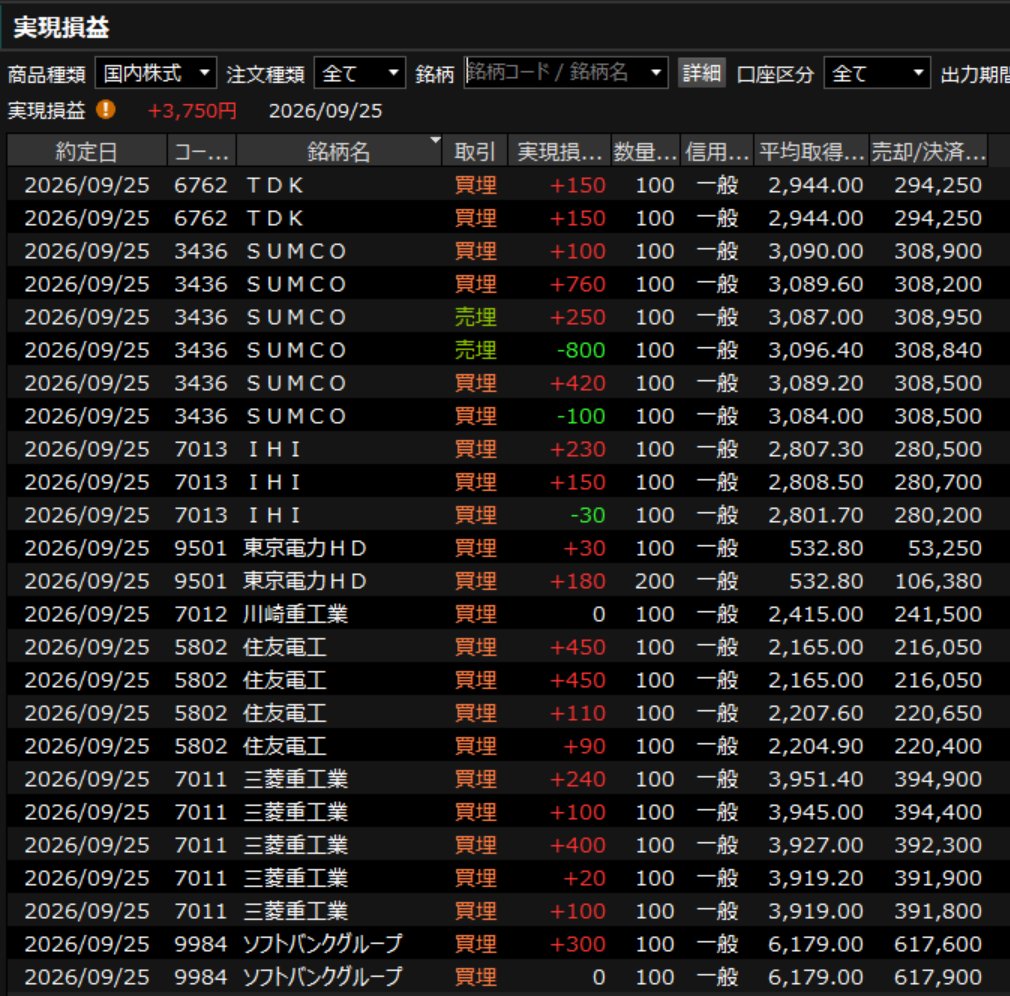Select IHI row with +230 profit
The width and height of the screenshot is (1010, 996).
pyautogui.click(x=497, y=448)
